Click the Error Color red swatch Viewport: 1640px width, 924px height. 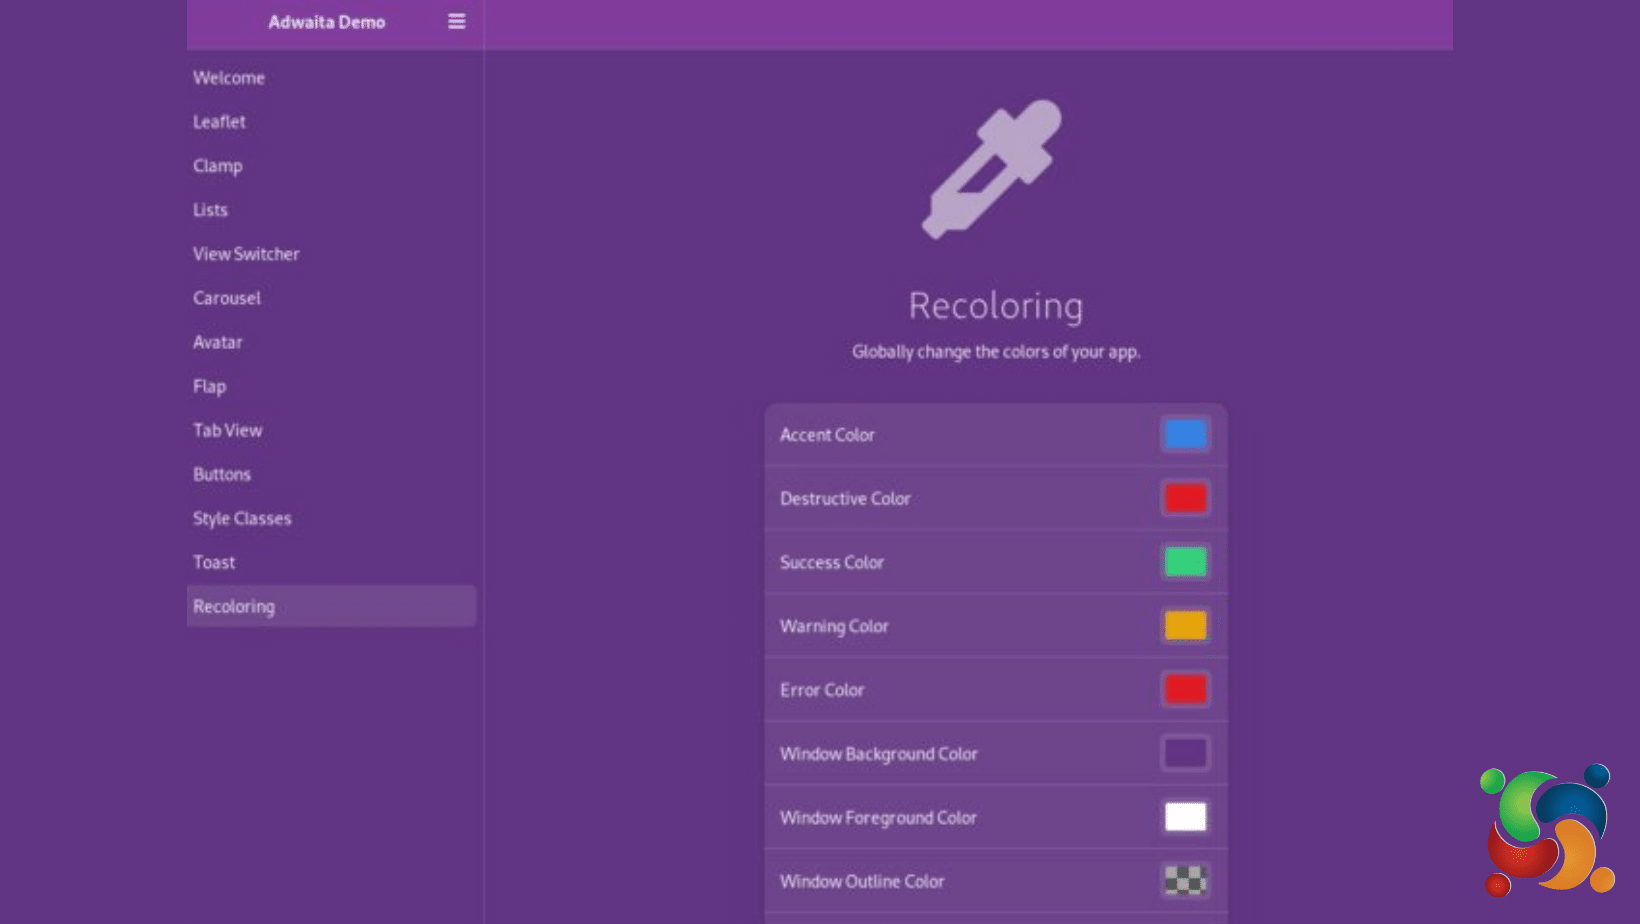[x=1185, y=690]
